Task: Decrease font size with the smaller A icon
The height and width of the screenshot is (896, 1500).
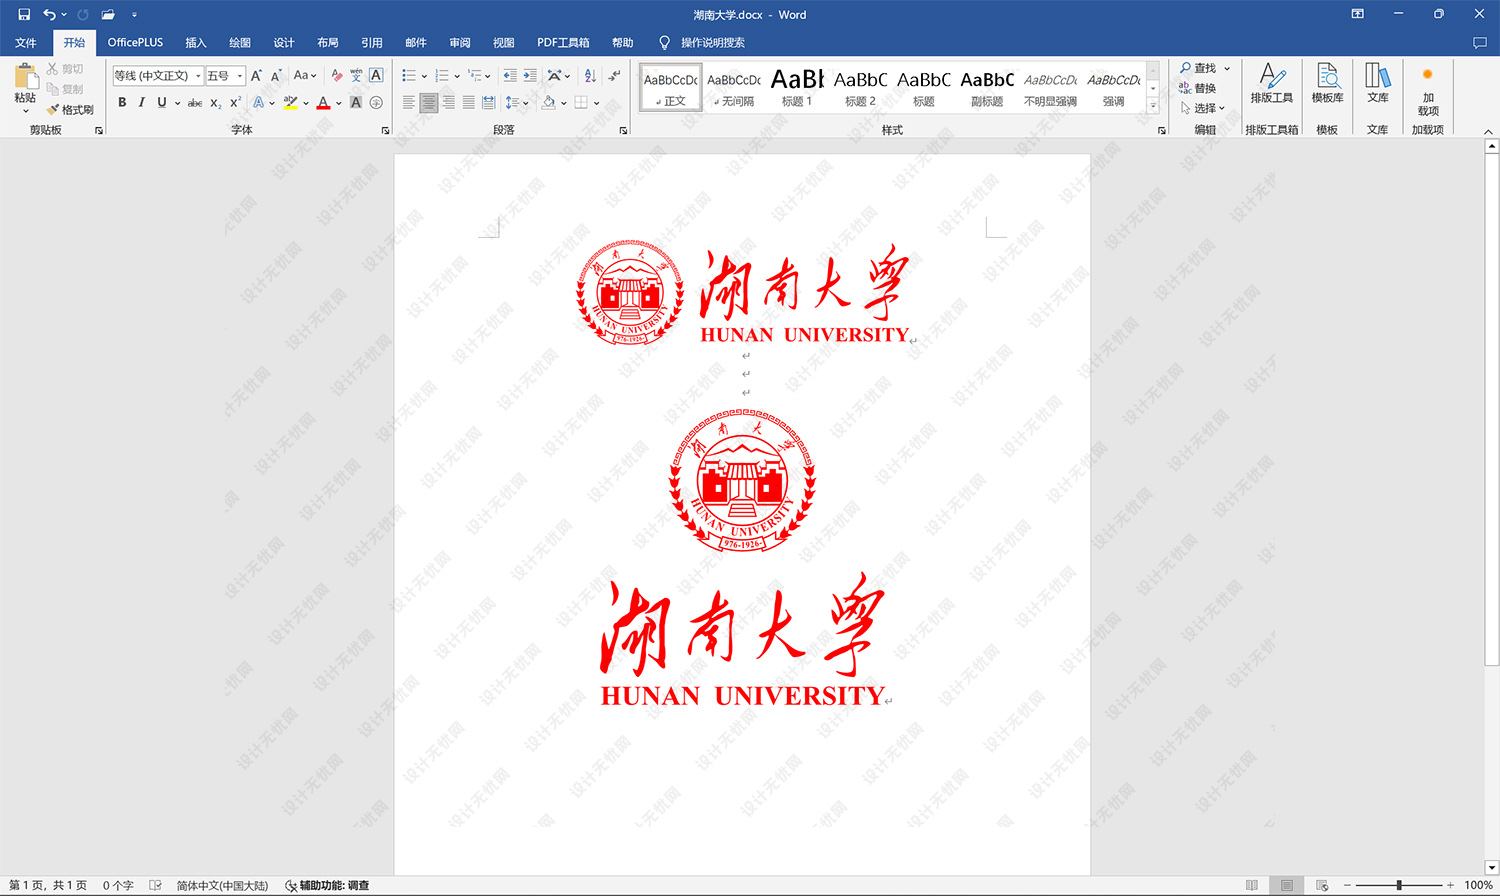Action: (276, 76)
